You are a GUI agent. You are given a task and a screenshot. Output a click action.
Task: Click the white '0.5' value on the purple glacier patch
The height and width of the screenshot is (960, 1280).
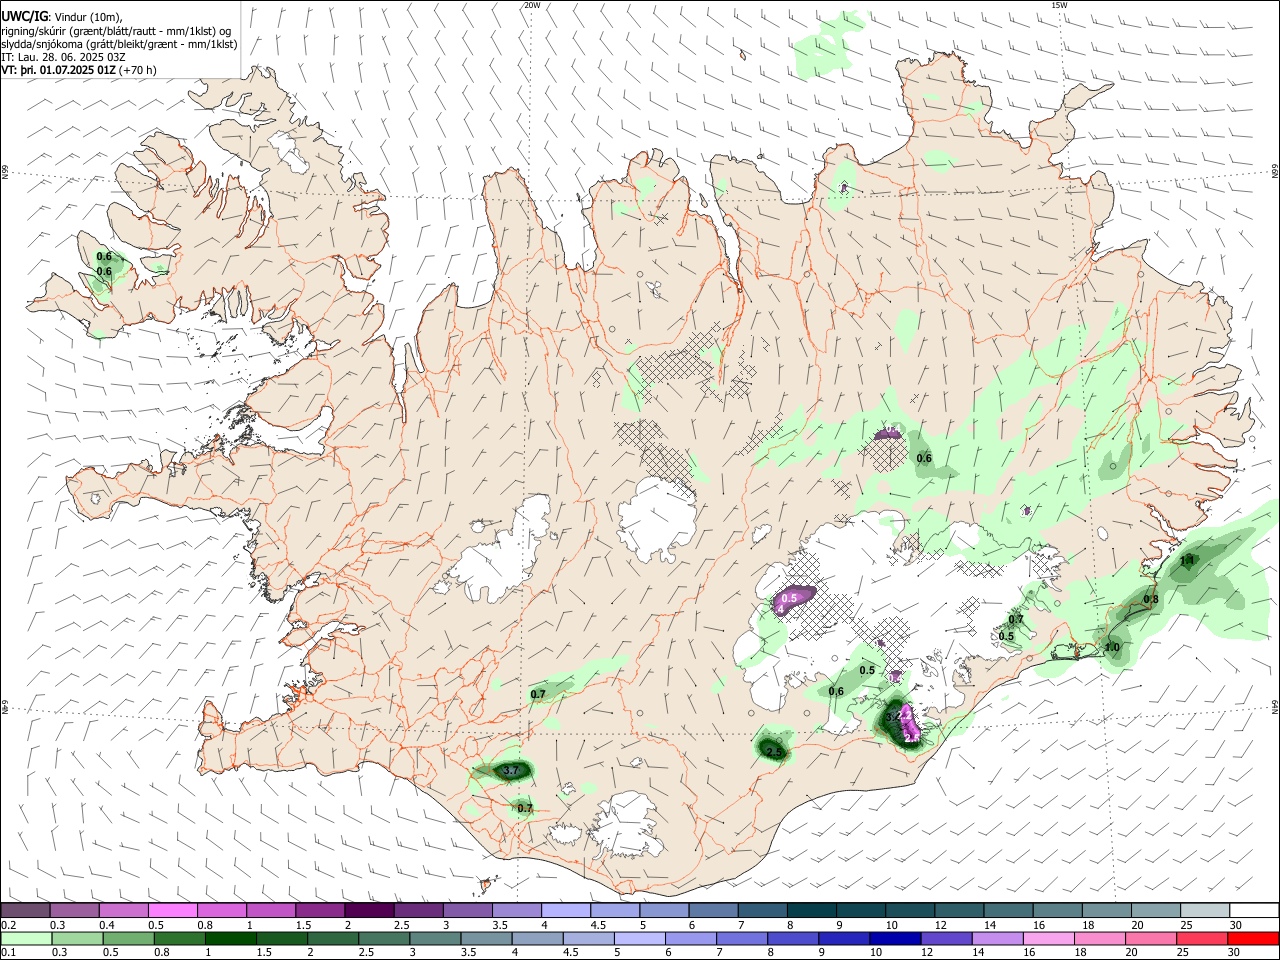(789, 598)
